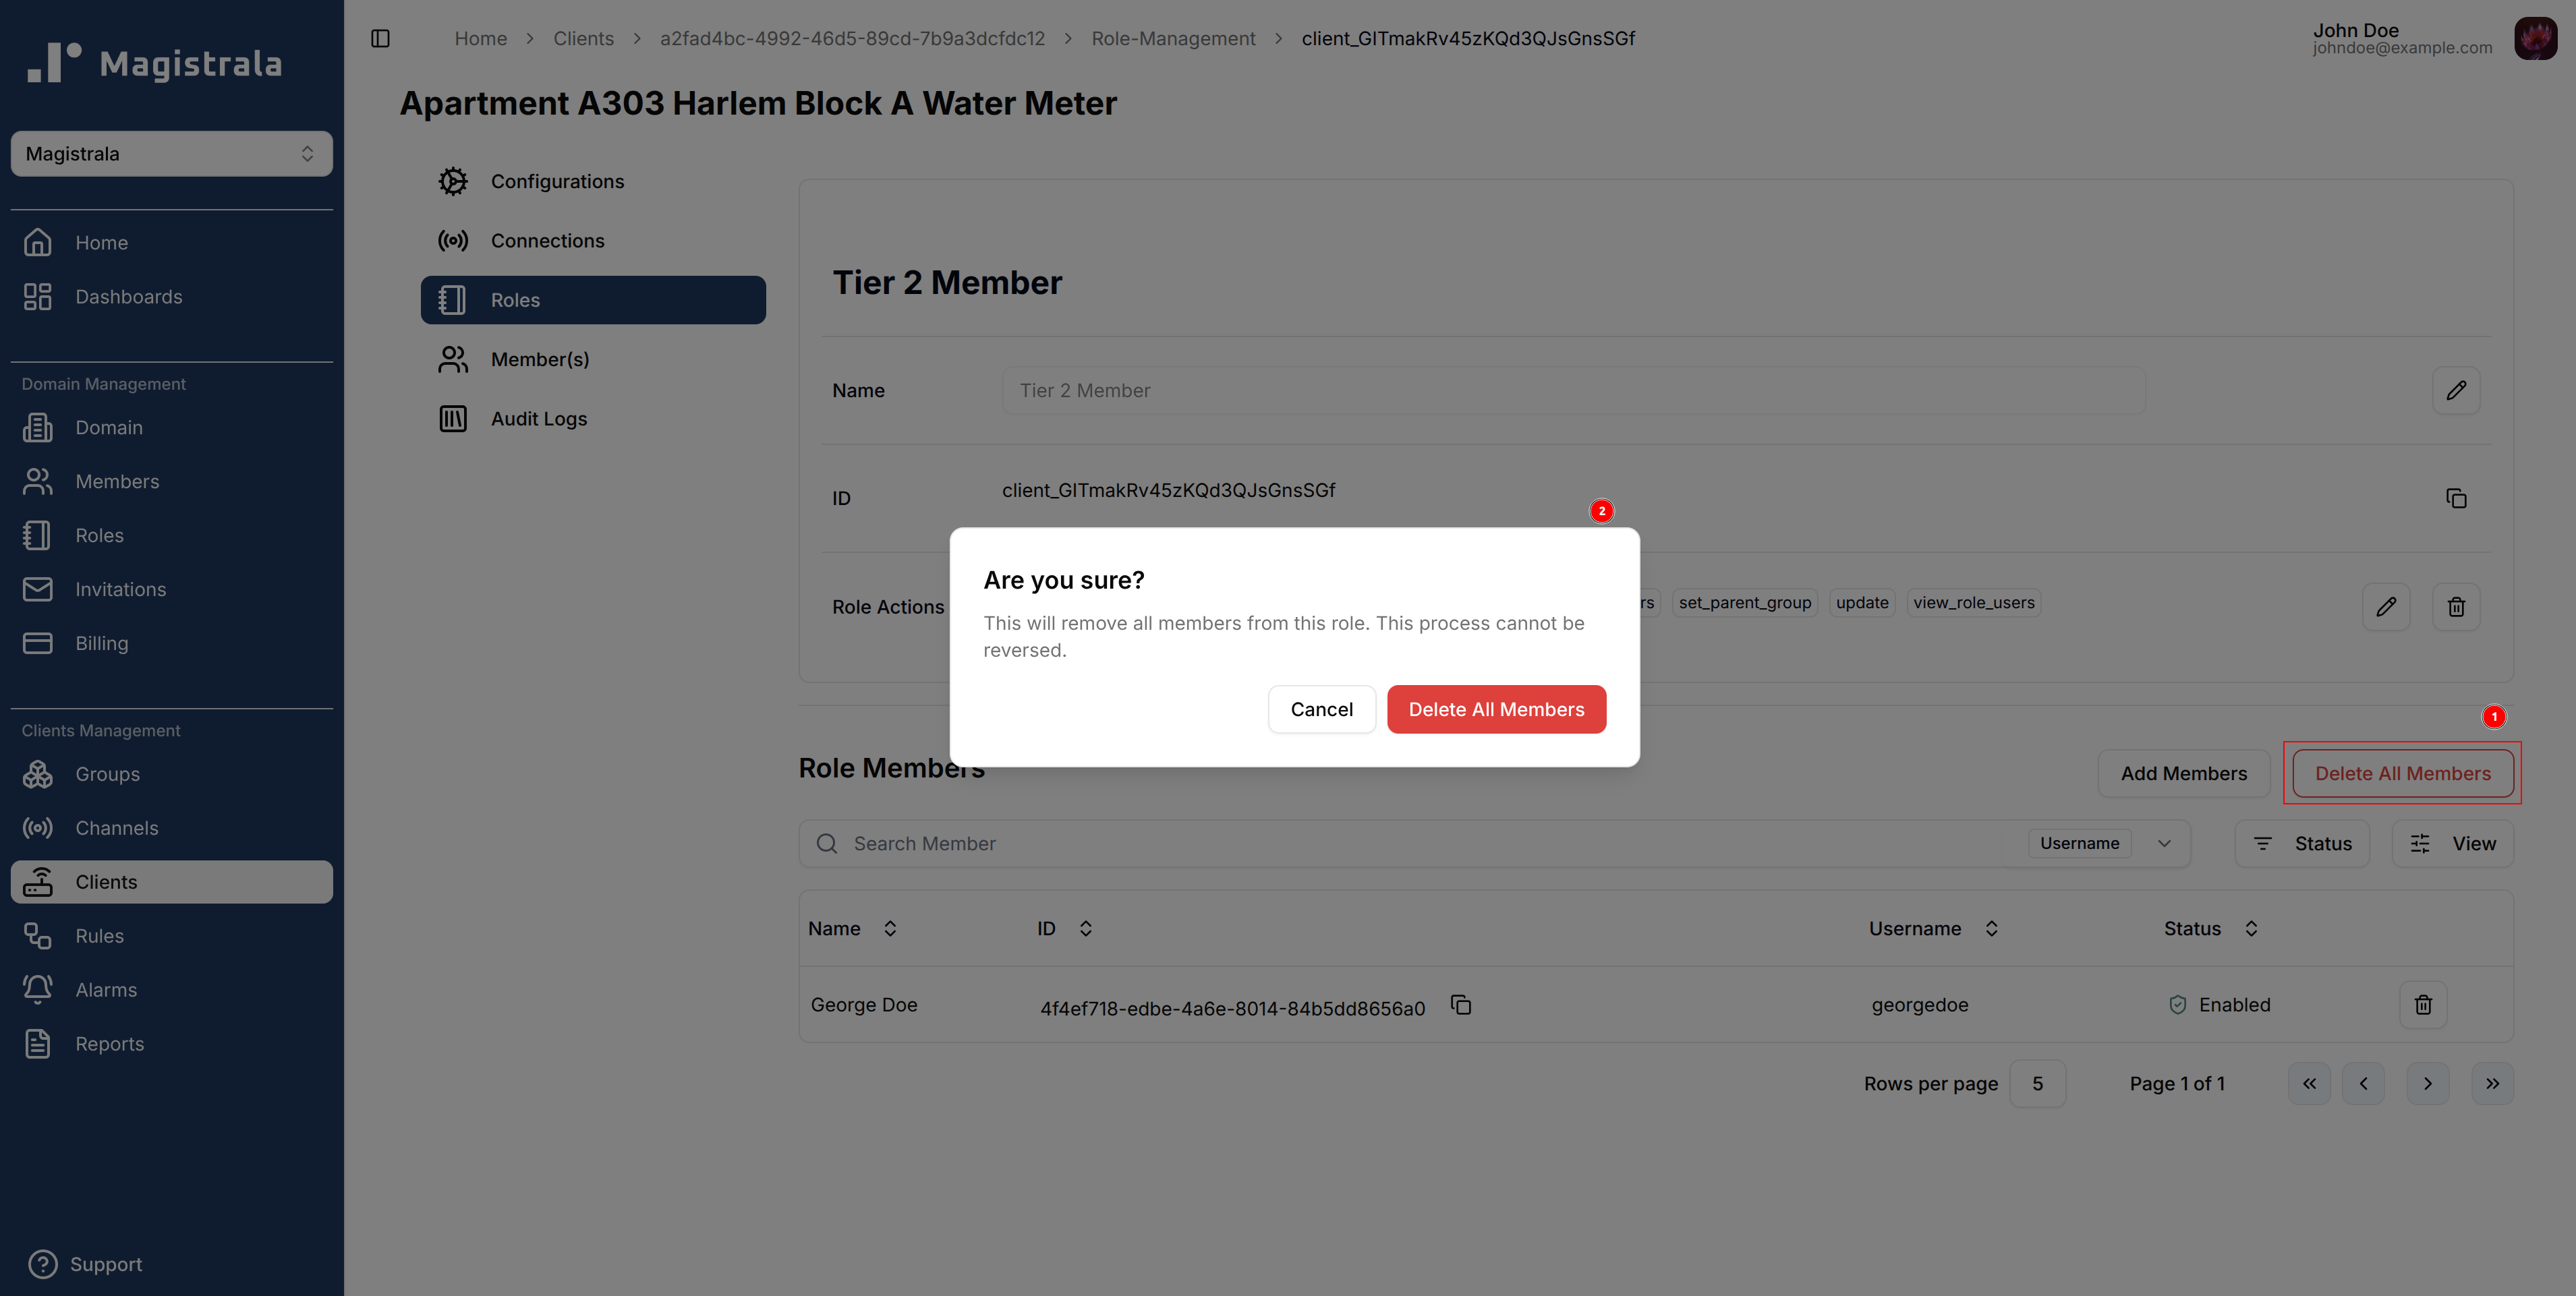The image size is (2576, 1296).
Task: Sort table by Username column
Action: pos(1990,928)
